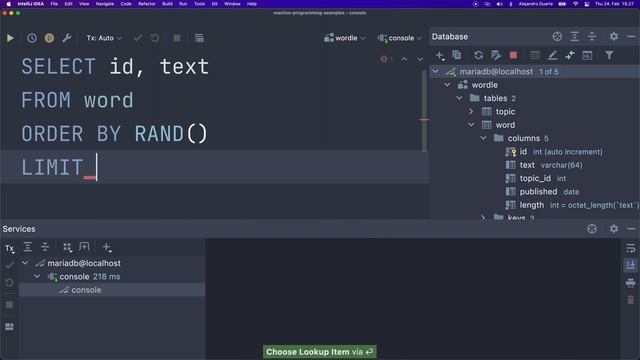Screen dimensions: 640x360
Task: Click the editor error indicator
Action: pyautogui.click(x=386, y=59)
